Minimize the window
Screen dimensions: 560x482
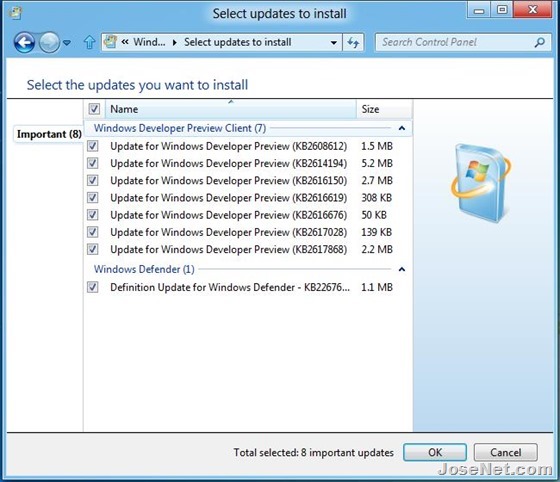(479, 10)
